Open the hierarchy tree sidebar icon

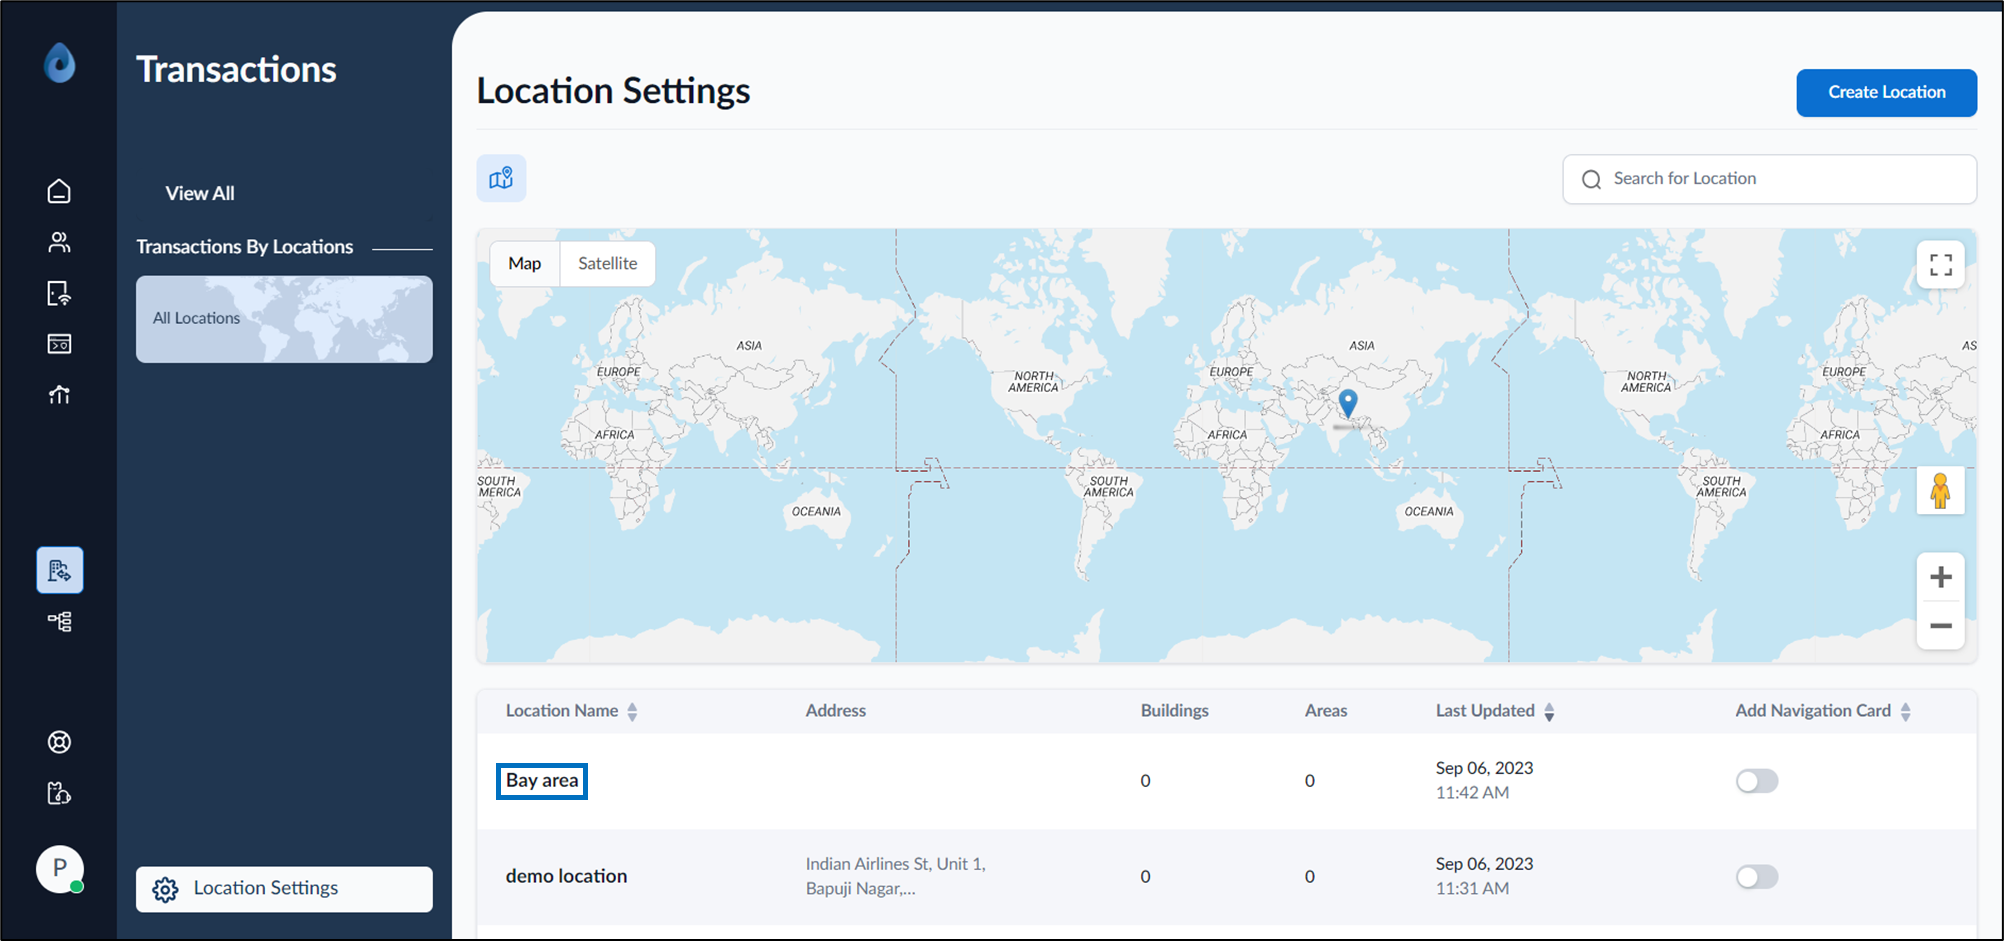59,622
